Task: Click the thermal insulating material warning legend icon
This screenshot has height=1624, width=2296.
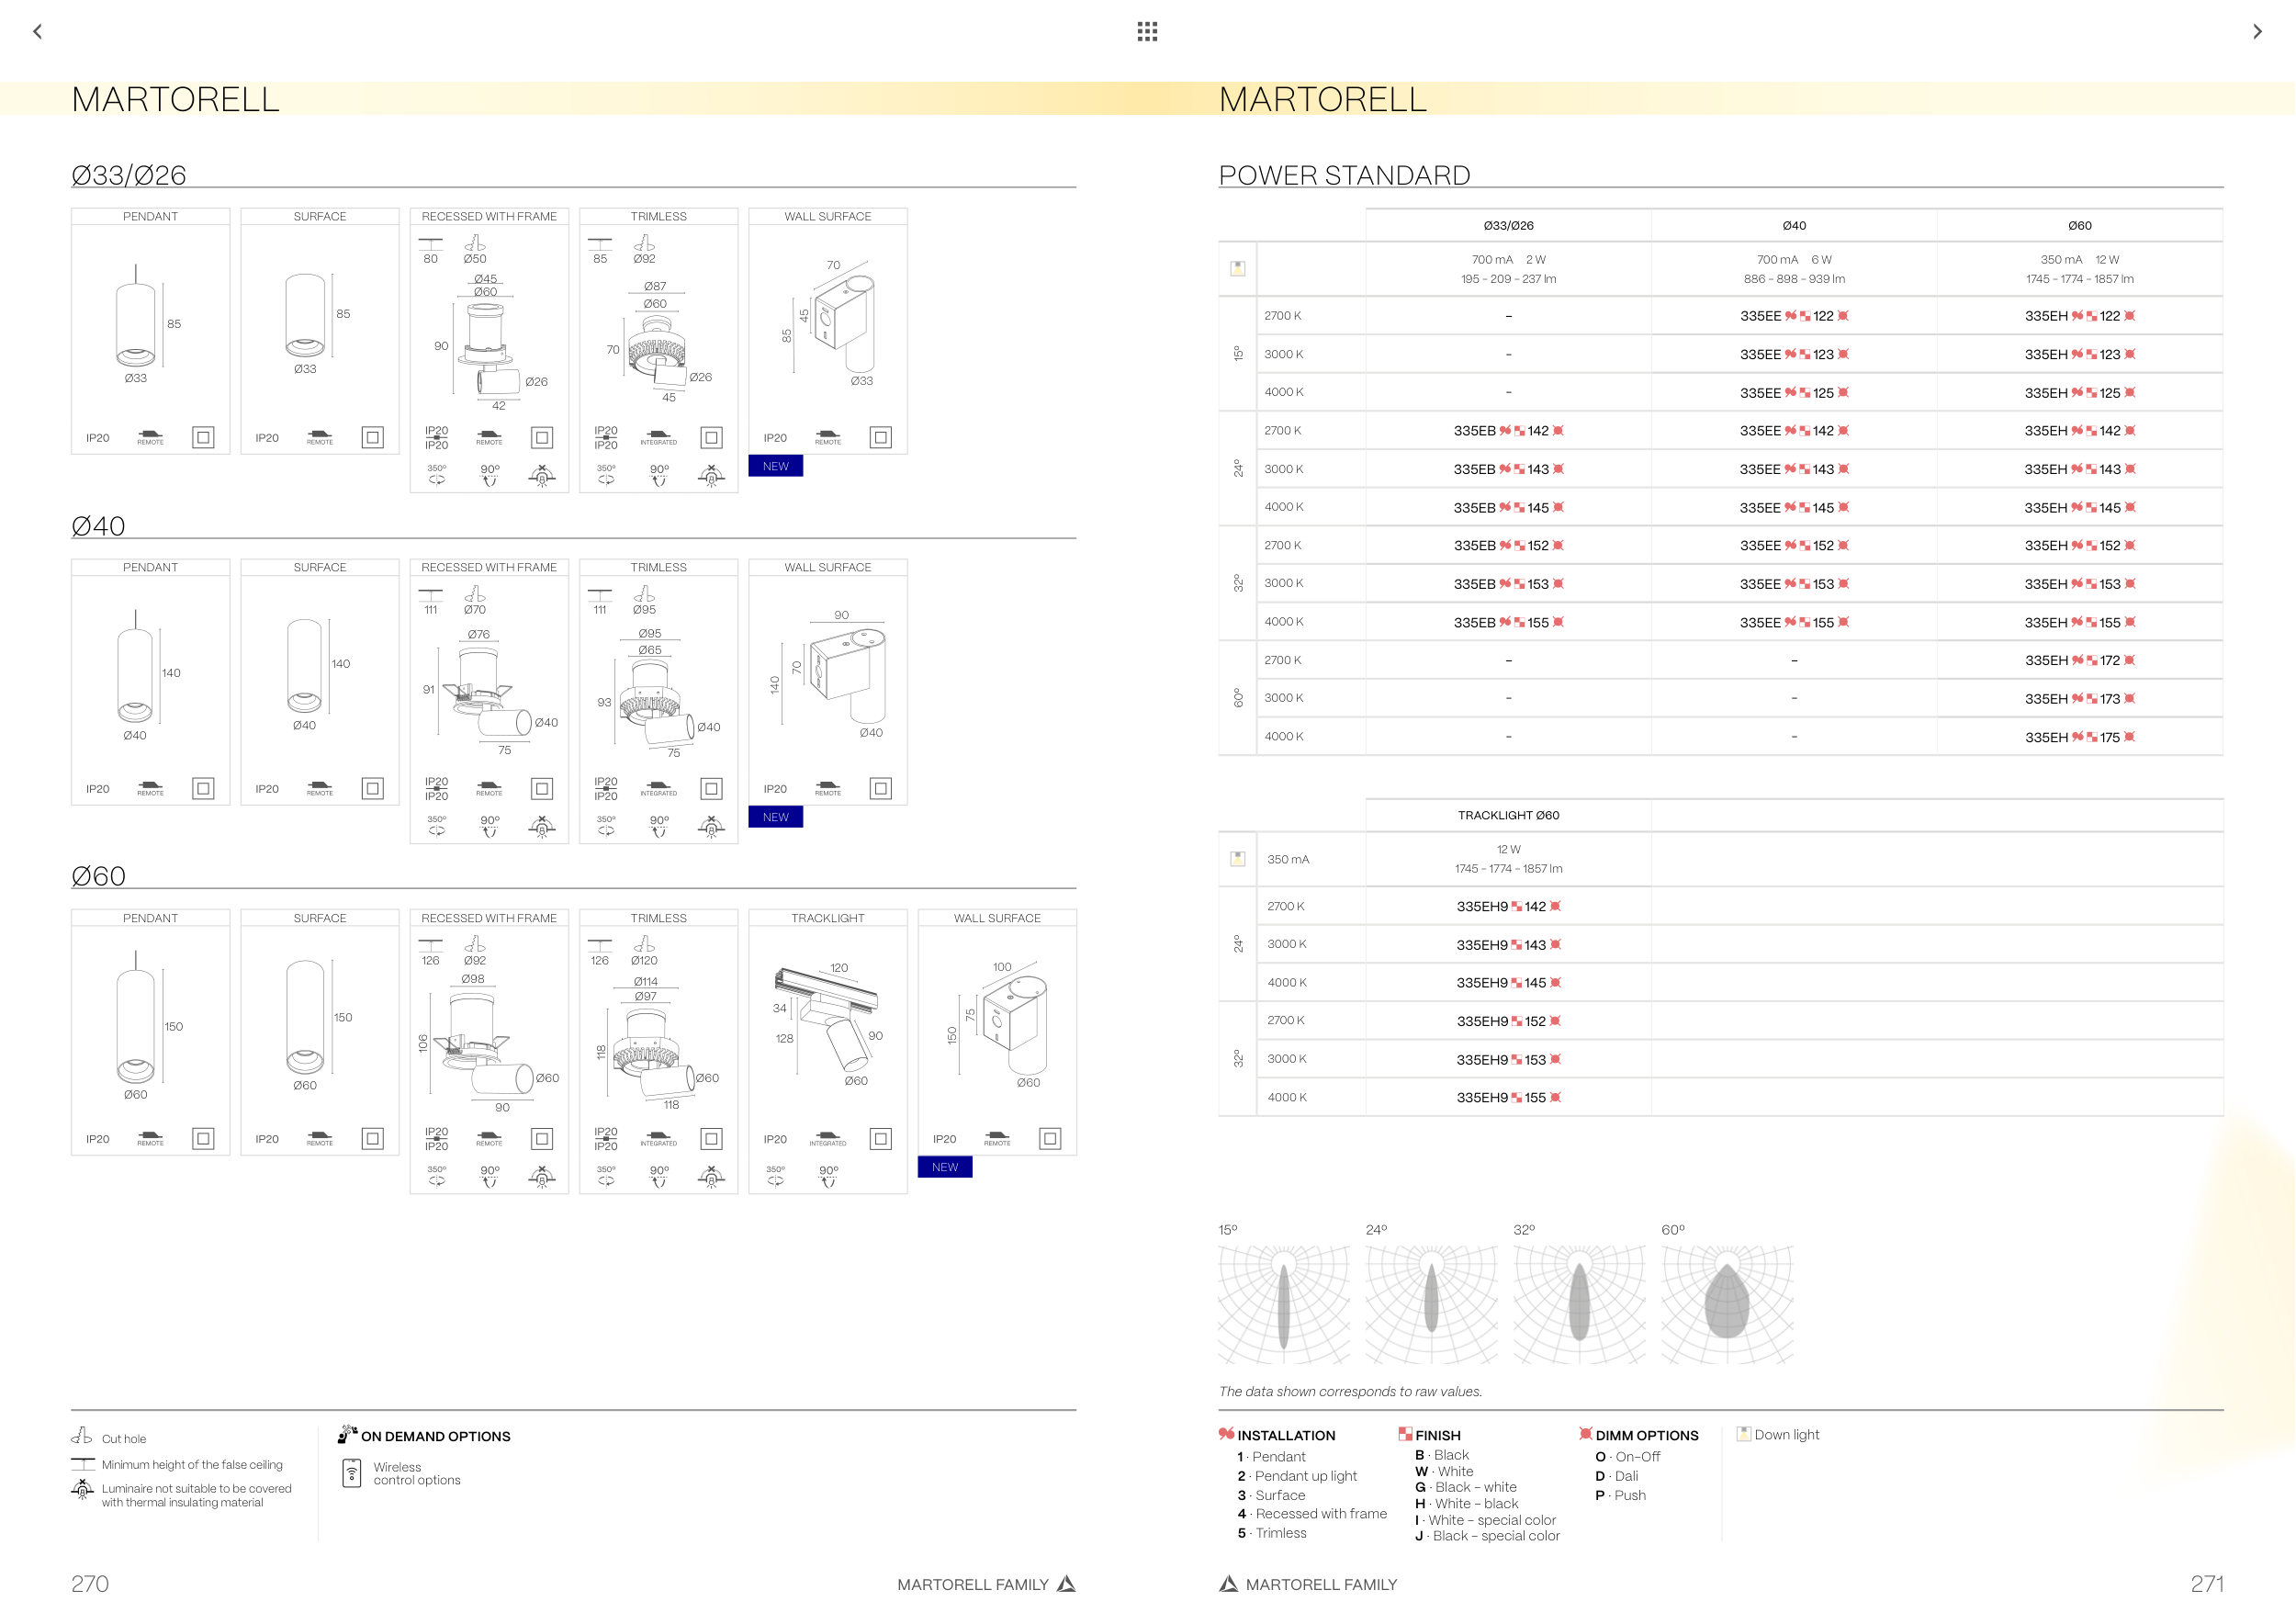Action: [82, 1490]
